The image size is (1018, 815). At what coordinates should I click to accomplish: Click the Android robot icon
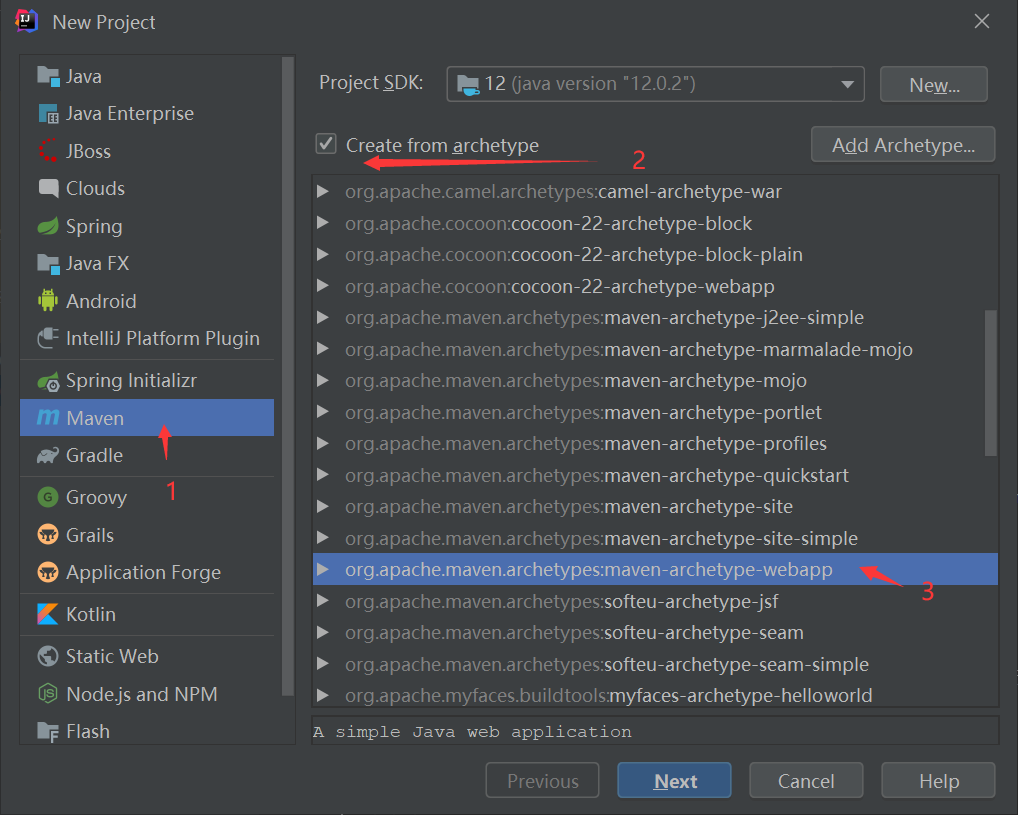[48, 301]
